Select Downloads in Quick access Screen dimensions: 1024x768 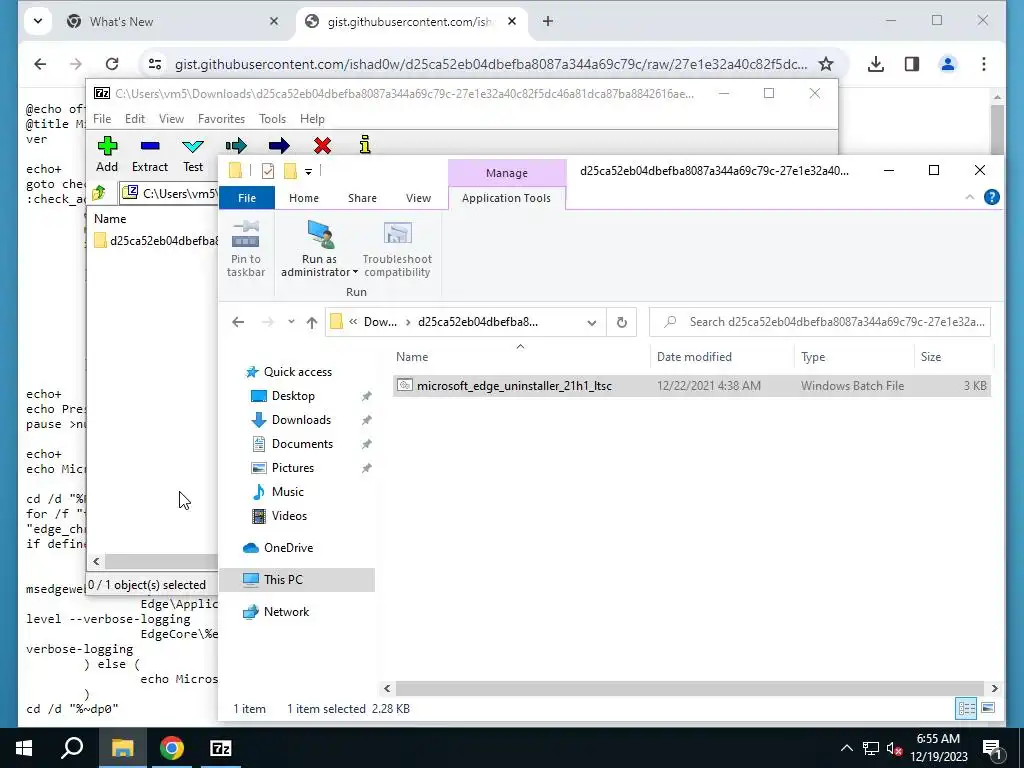pos(301,420)
